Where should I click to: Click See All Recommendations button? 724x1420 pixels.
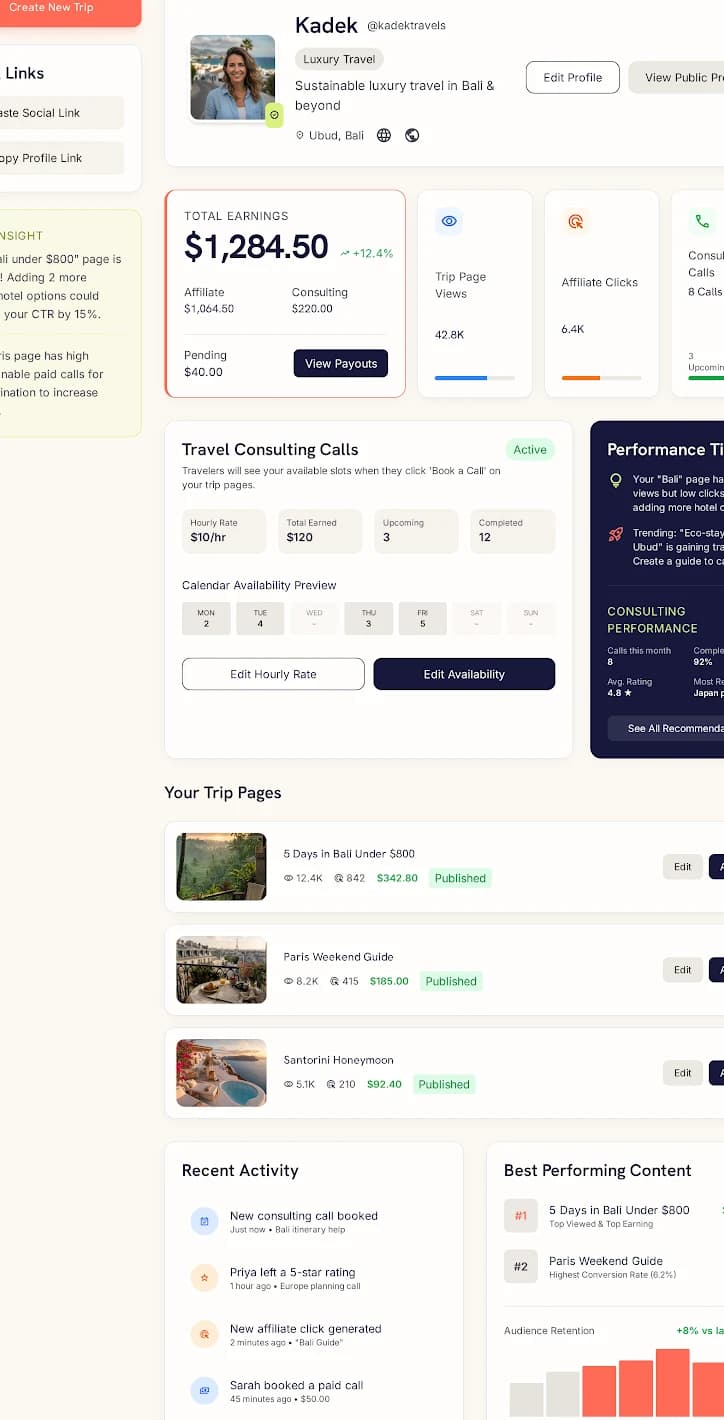(666, 728)
